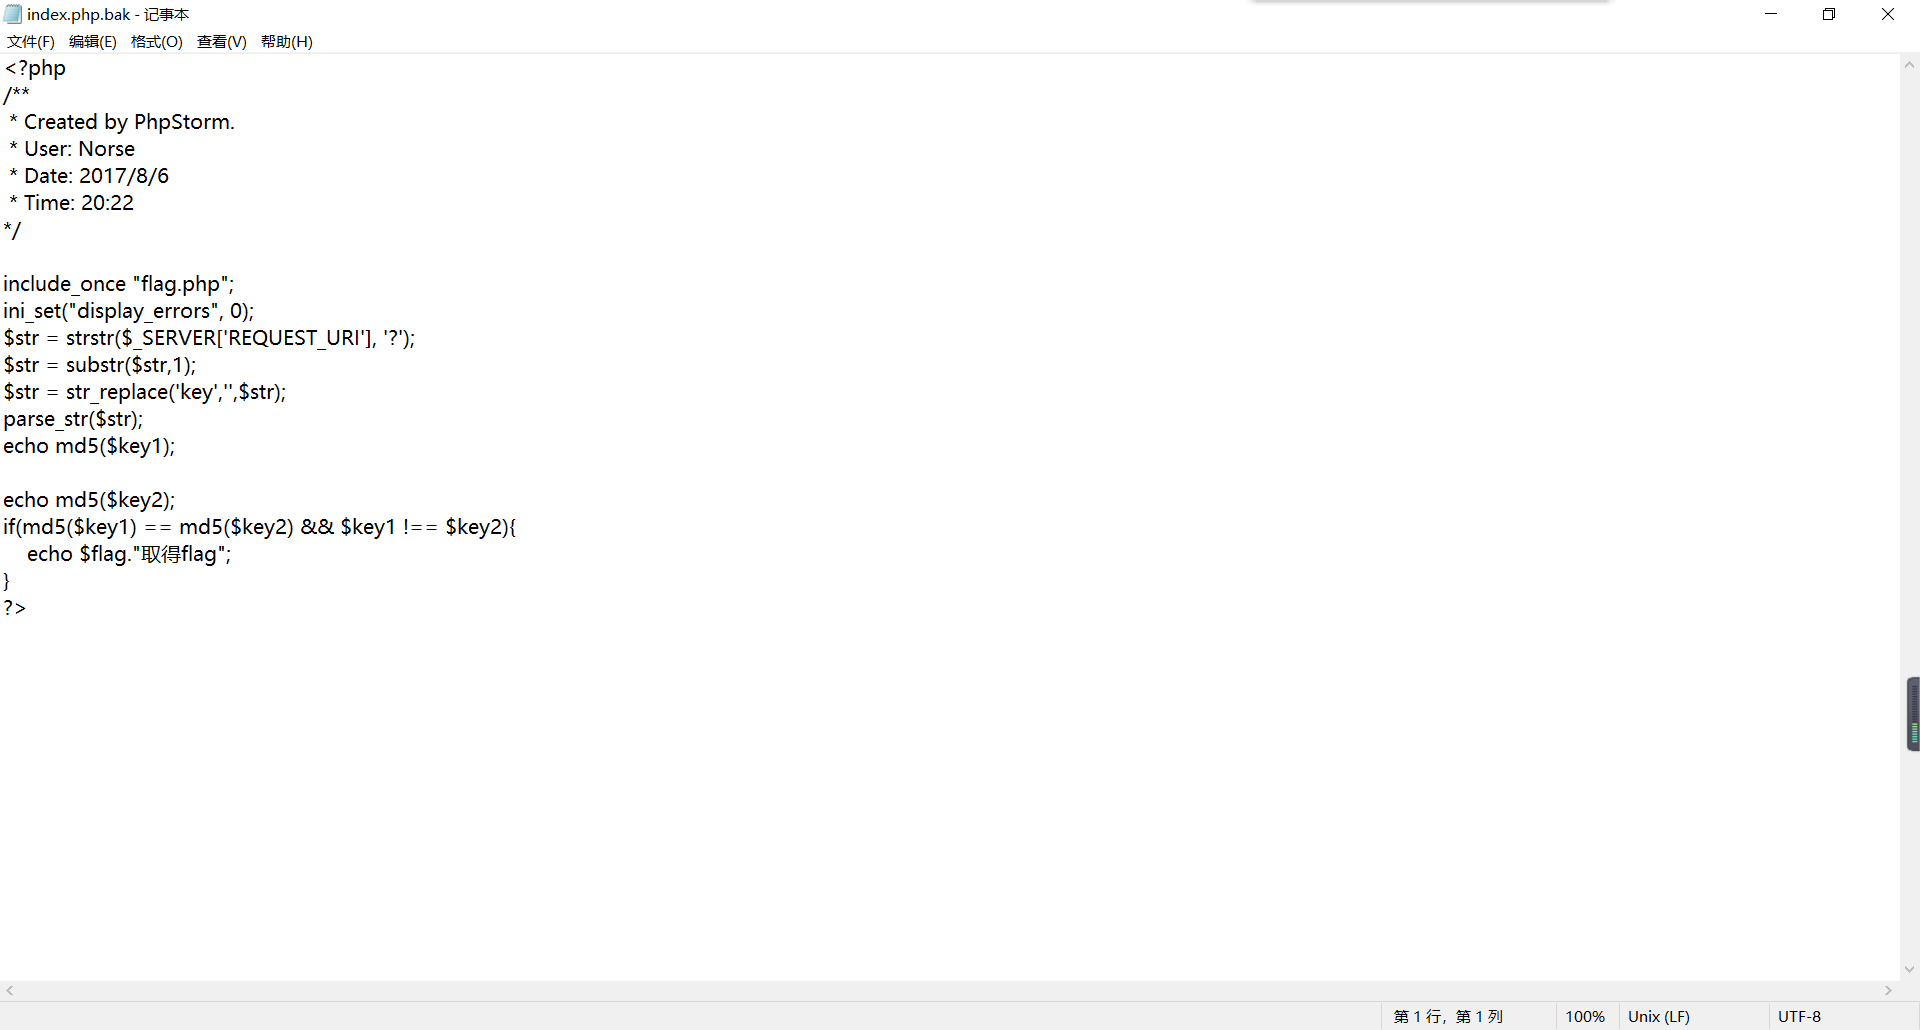
Task: Open the 文件(F) menu
Action: pyautogui.click(x=31, y=42)
